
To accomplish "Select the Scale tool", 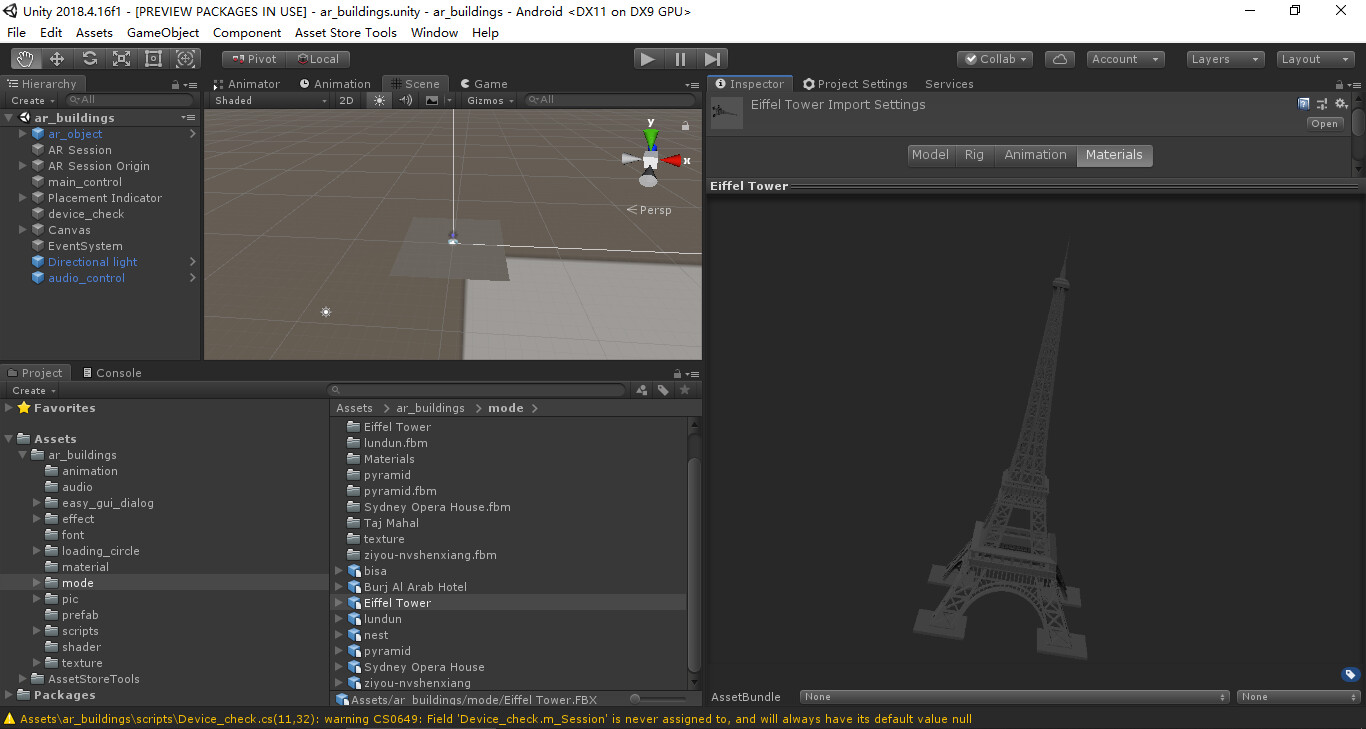I will pos(121,58).
